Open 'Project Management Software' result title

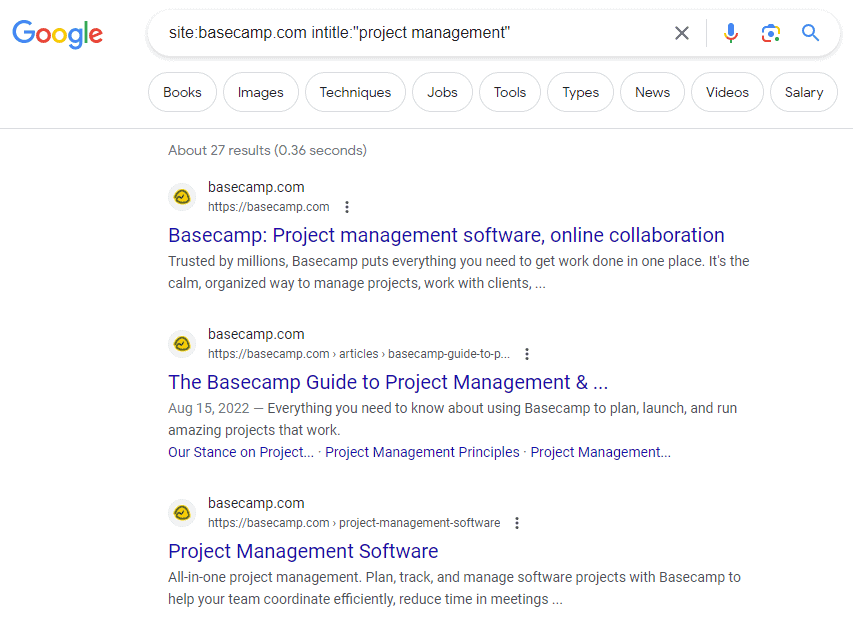point(303,551)
